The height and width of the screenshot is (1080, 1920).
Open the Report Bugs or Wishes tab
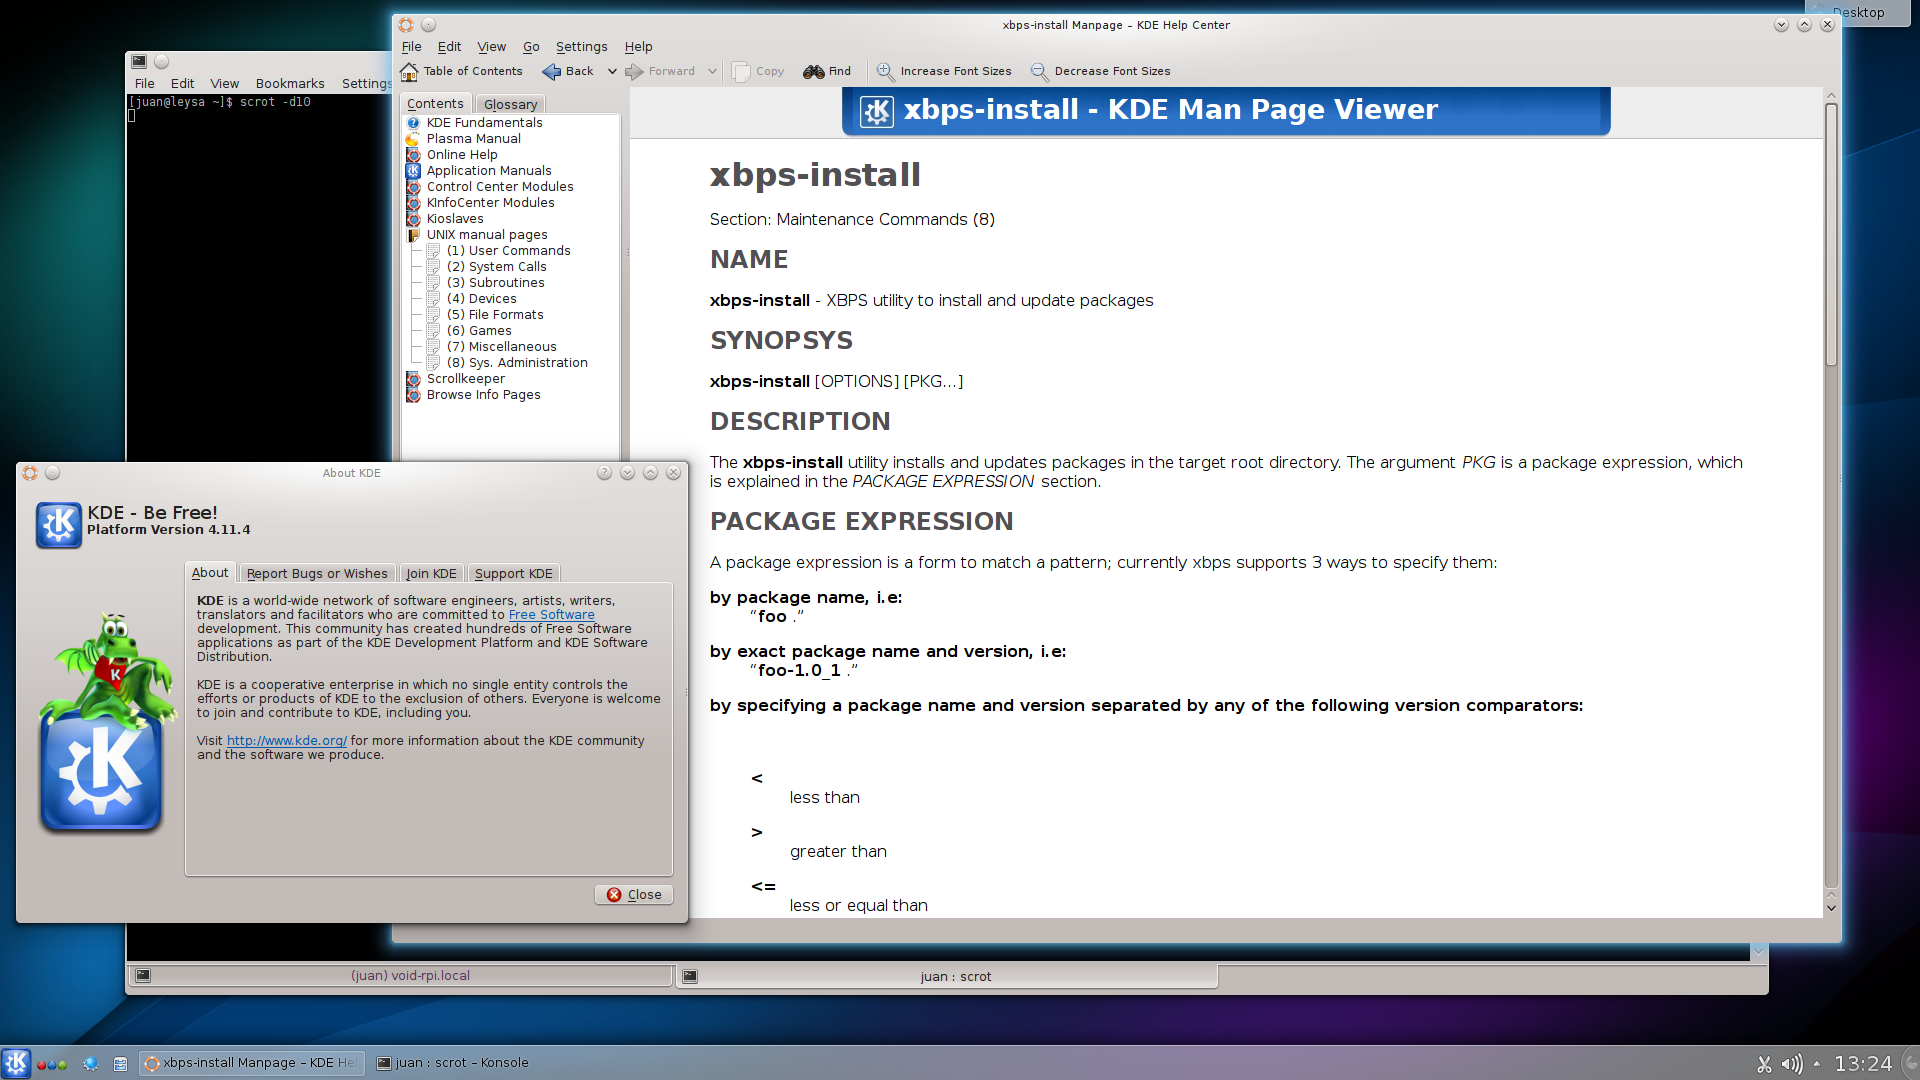[317, 573]
